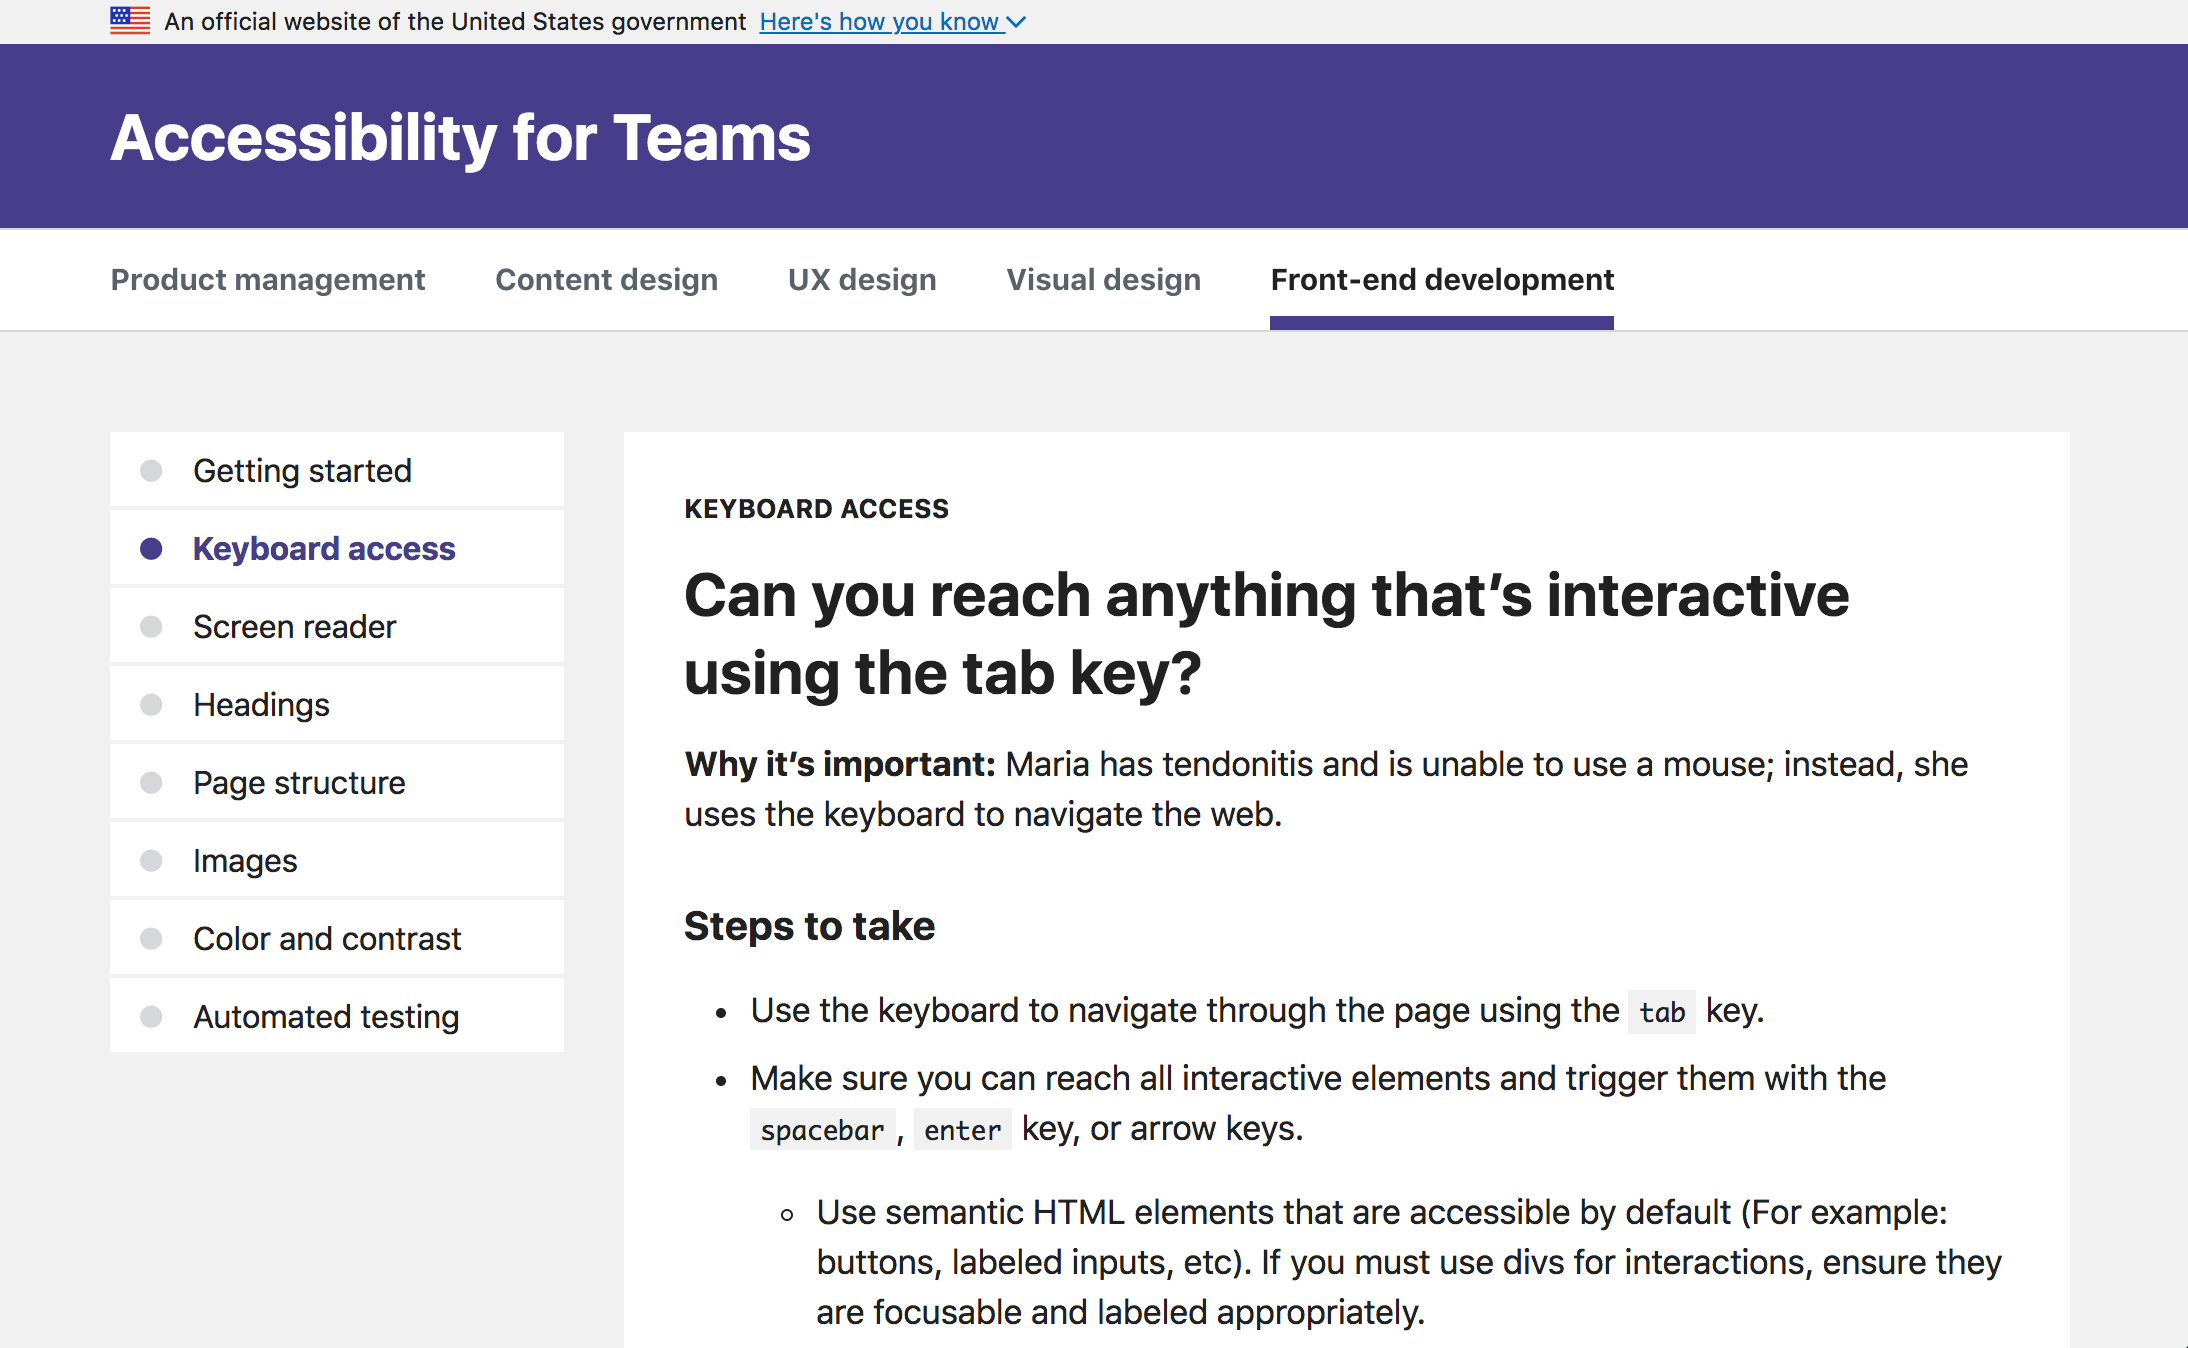Open the Content design section
2188x1348 pixels.
[x=606, y=280]
